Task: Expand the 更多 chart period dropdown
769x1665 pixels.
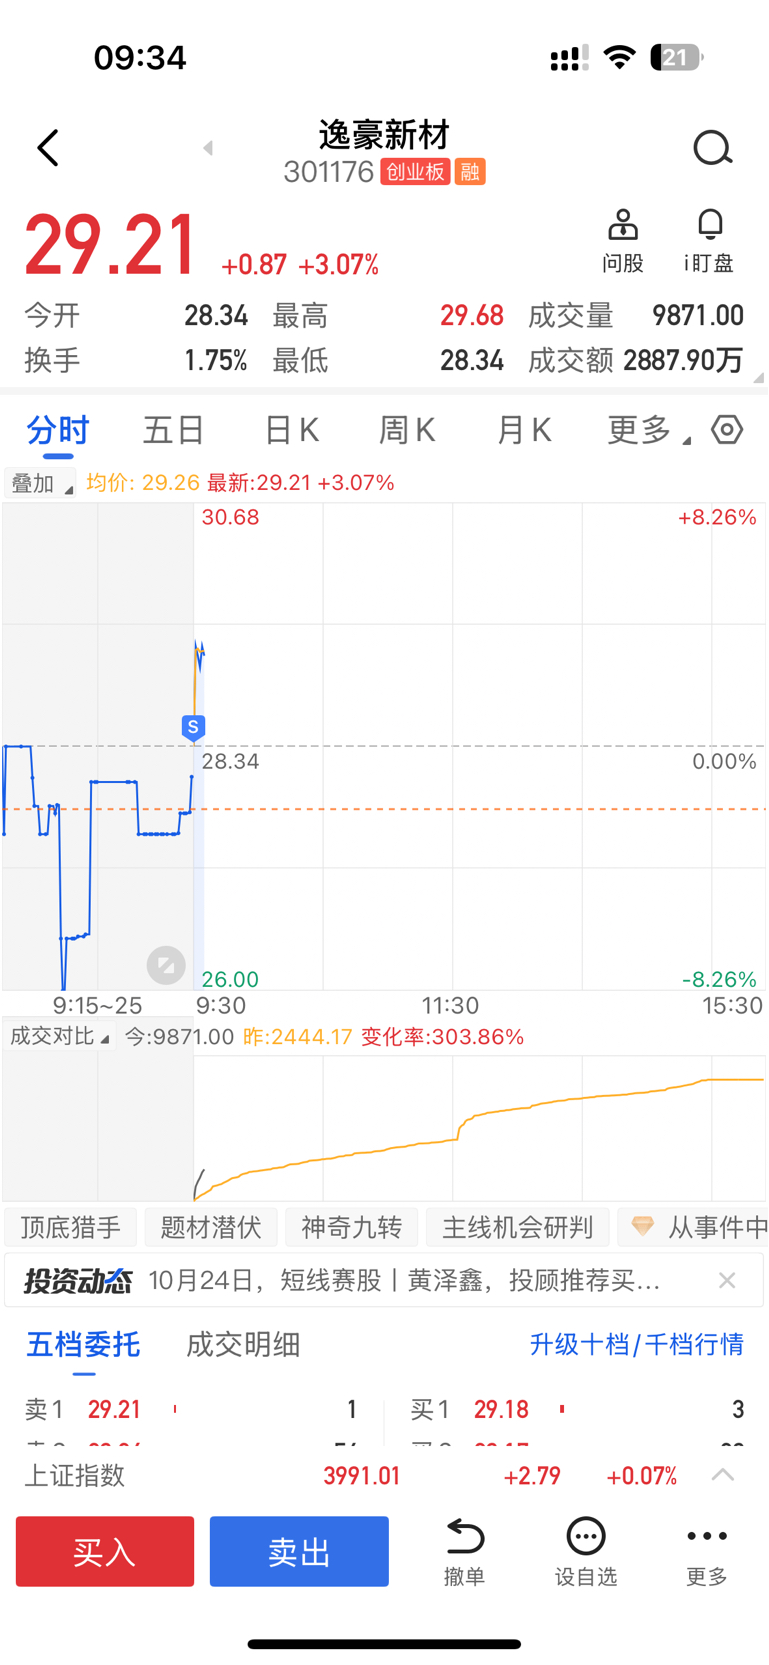Action: (648, 431)
